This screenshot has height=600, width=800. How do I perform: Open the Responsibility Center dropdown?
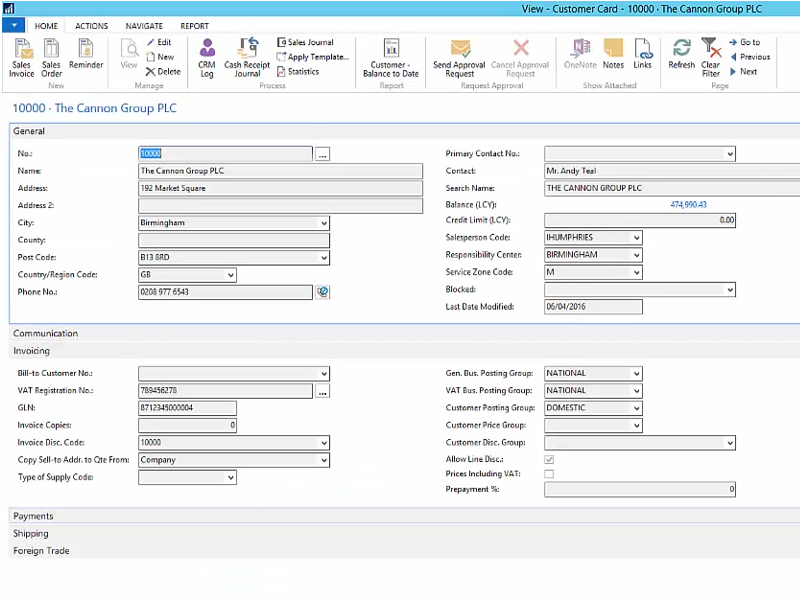point(637,255)
